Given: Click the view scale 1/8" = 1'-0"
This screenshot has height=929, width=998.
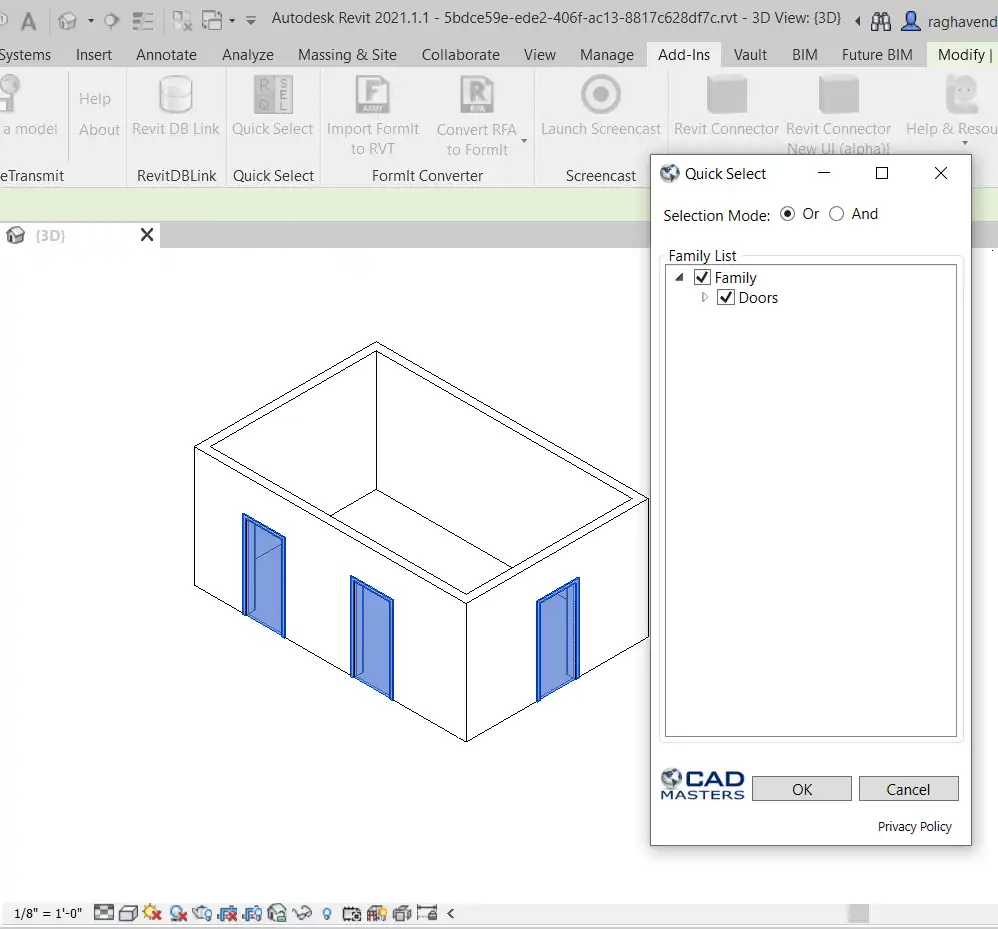Looking at the screenshot, I should [x=46, y=913].
